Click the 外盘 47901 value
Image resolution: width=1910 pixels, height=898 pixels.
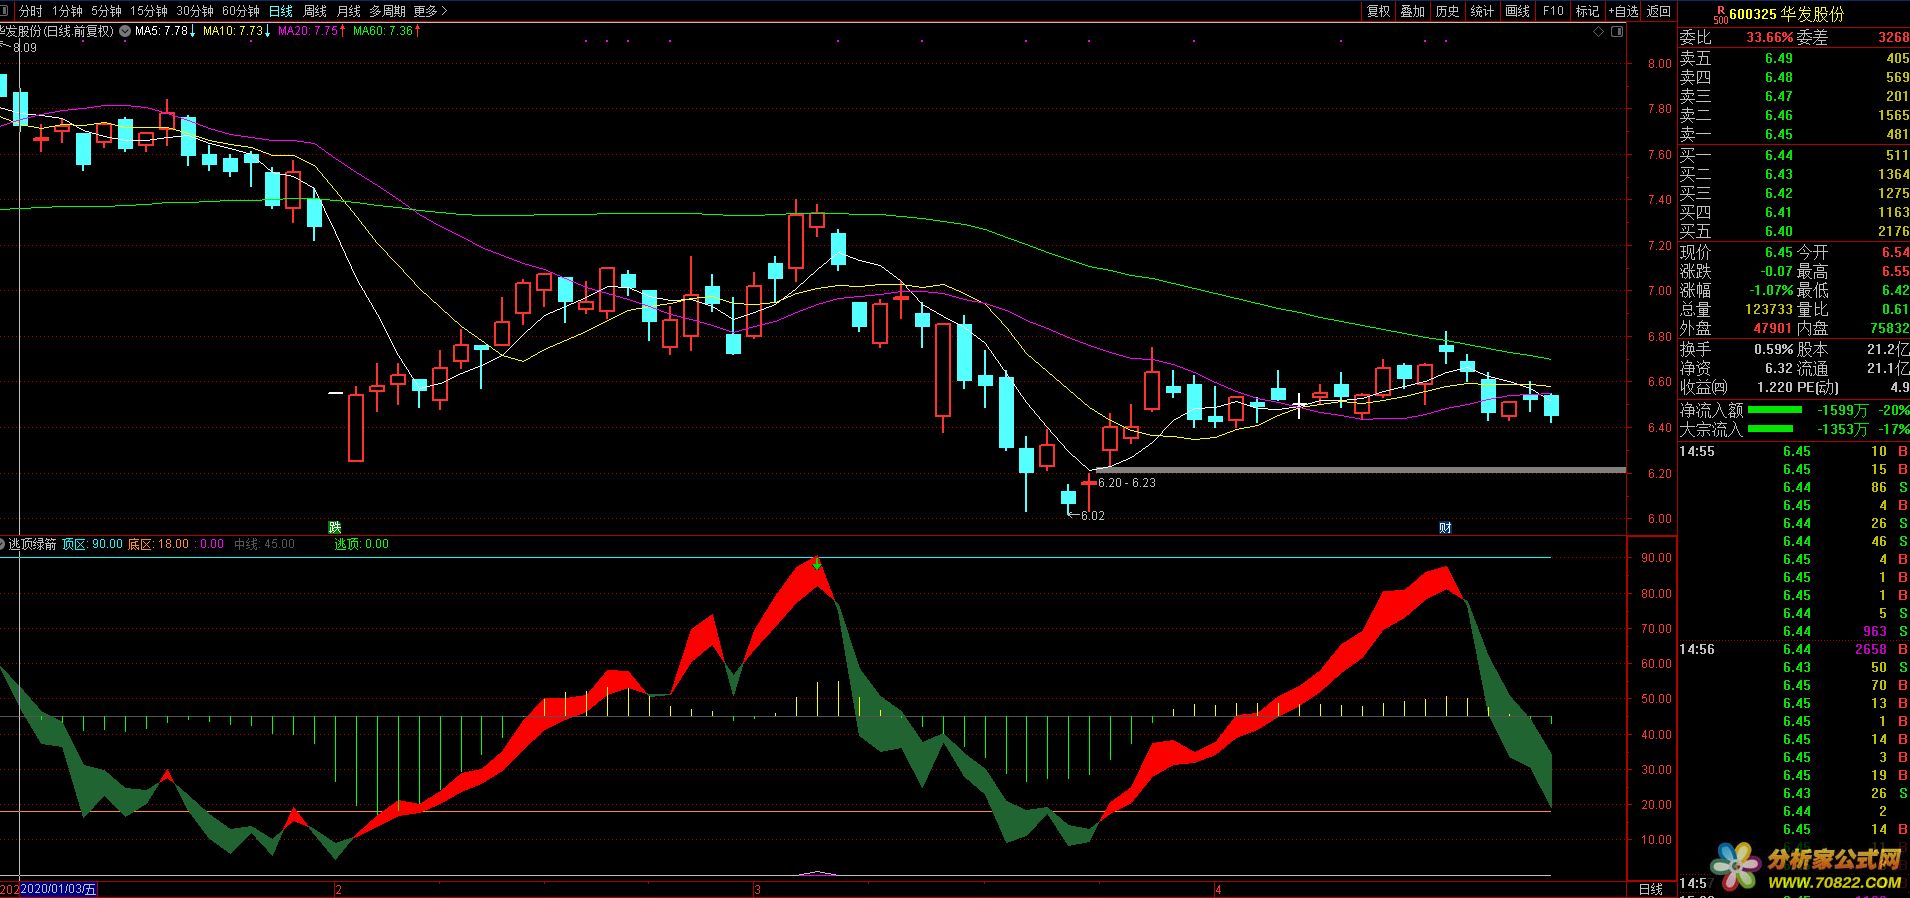pyautogui.click(x=1772, y=328)
